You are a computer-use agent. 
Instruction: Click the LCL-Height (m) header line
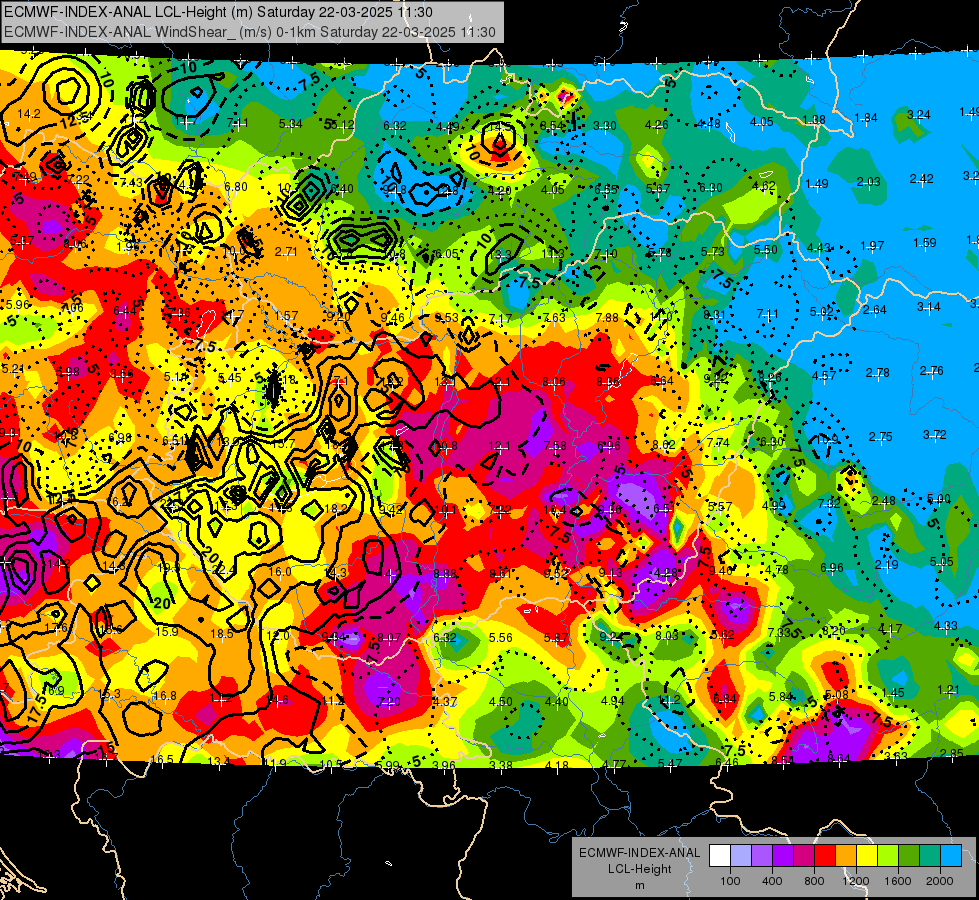218,12
